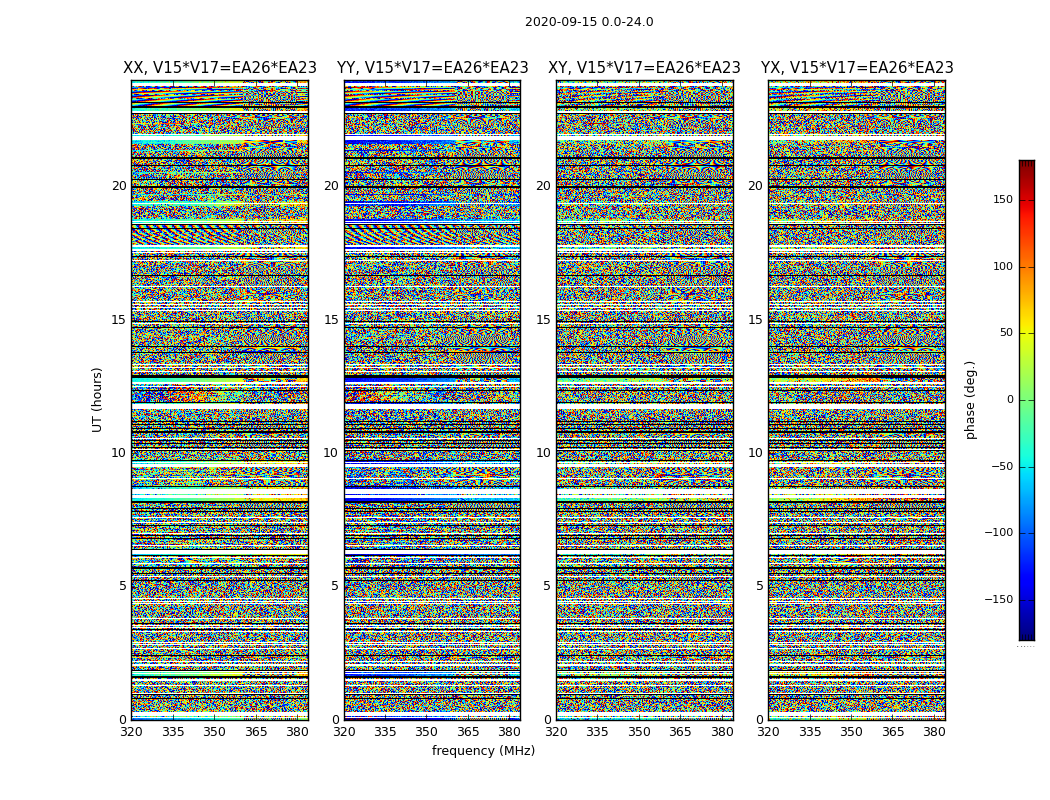
Task: Click the '335' frequency tick under YX panel
Action: (810, 732)
